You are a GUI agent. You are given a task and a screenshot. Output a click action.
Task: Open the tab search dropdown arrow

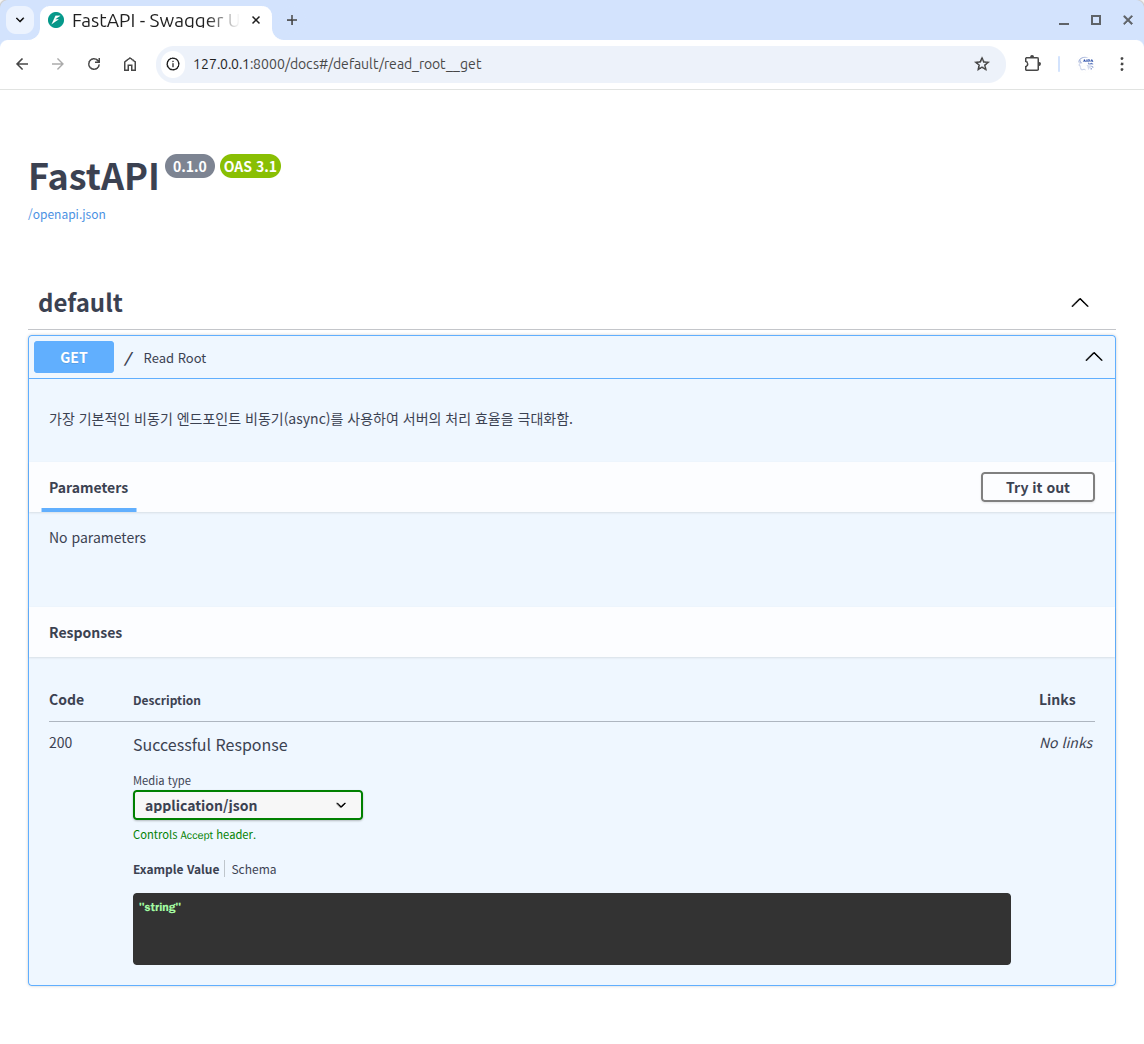(x=20, y=20)
